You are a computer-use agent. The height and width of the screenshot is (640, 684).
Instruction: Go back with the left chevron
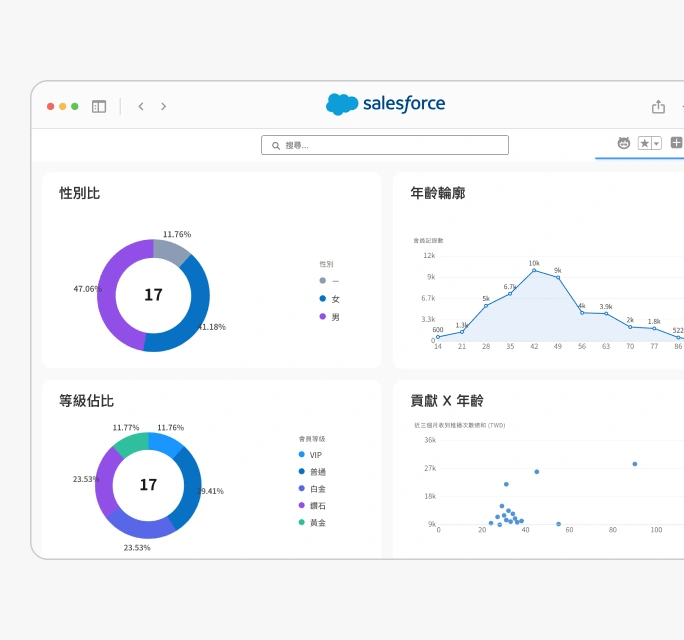click(x=141, y=106)
